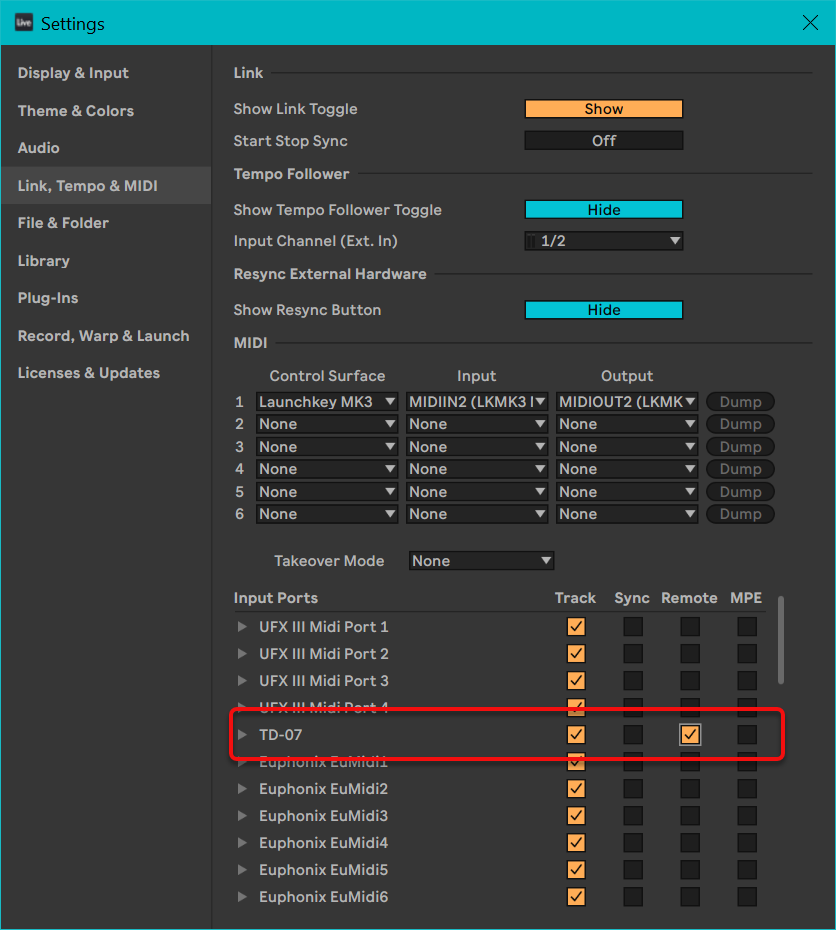Viewport: 836px width, 930px height.
Task: Enable Sync for UFX III Midi Port 1
Action: (x=633, y=627)
